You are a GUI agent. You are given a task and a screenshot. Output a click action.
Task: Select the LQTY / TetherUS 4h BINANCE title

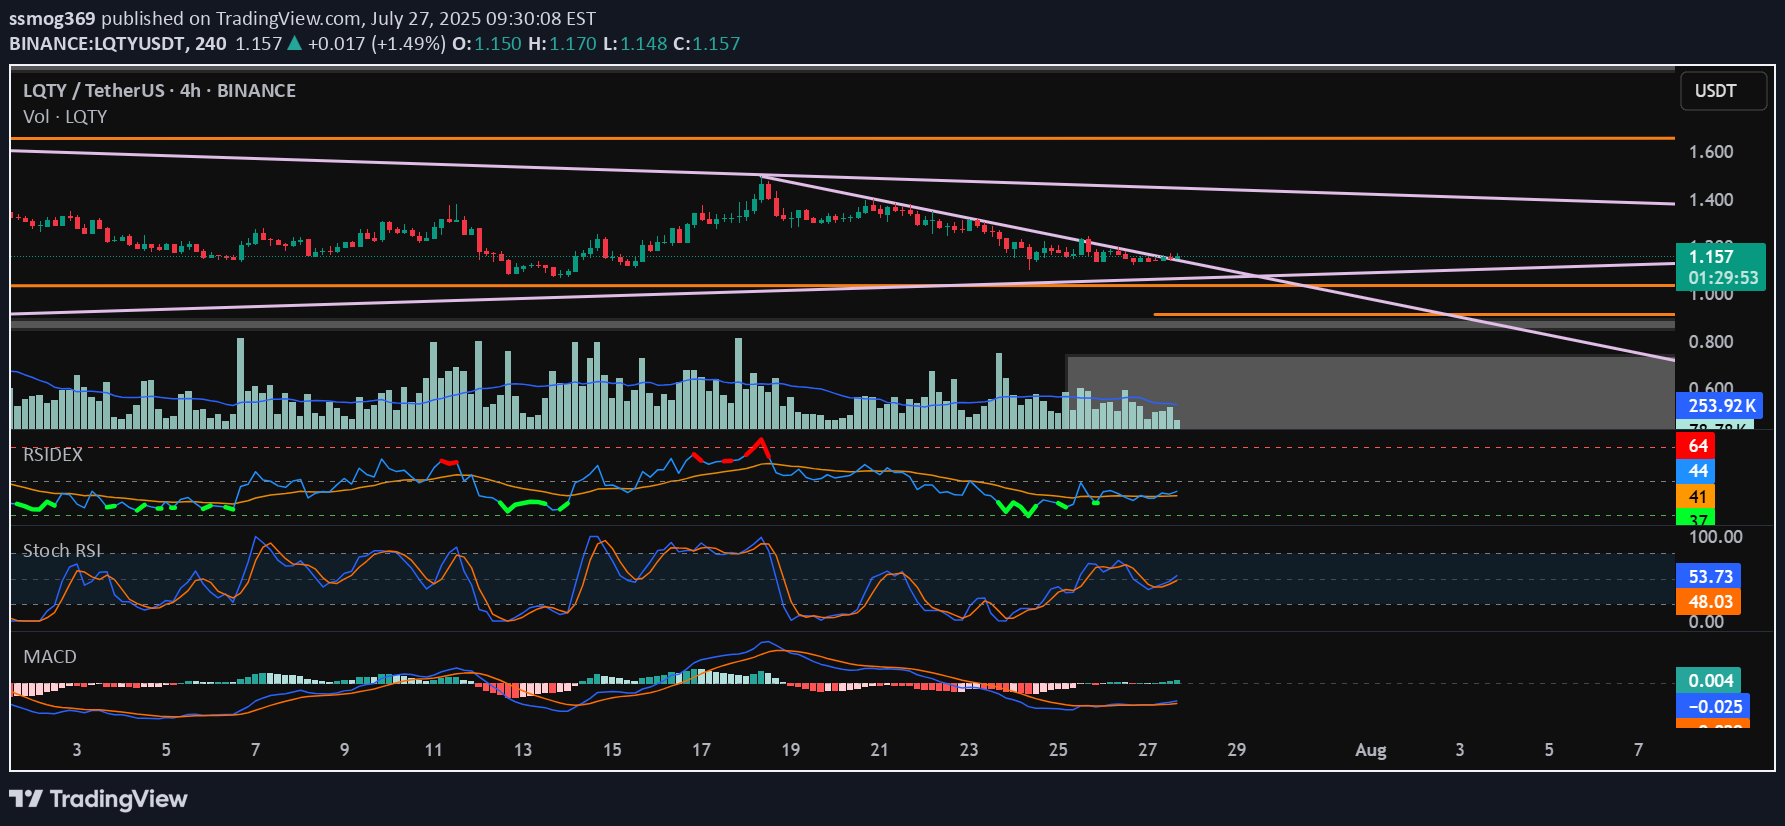tap(159, 90)
